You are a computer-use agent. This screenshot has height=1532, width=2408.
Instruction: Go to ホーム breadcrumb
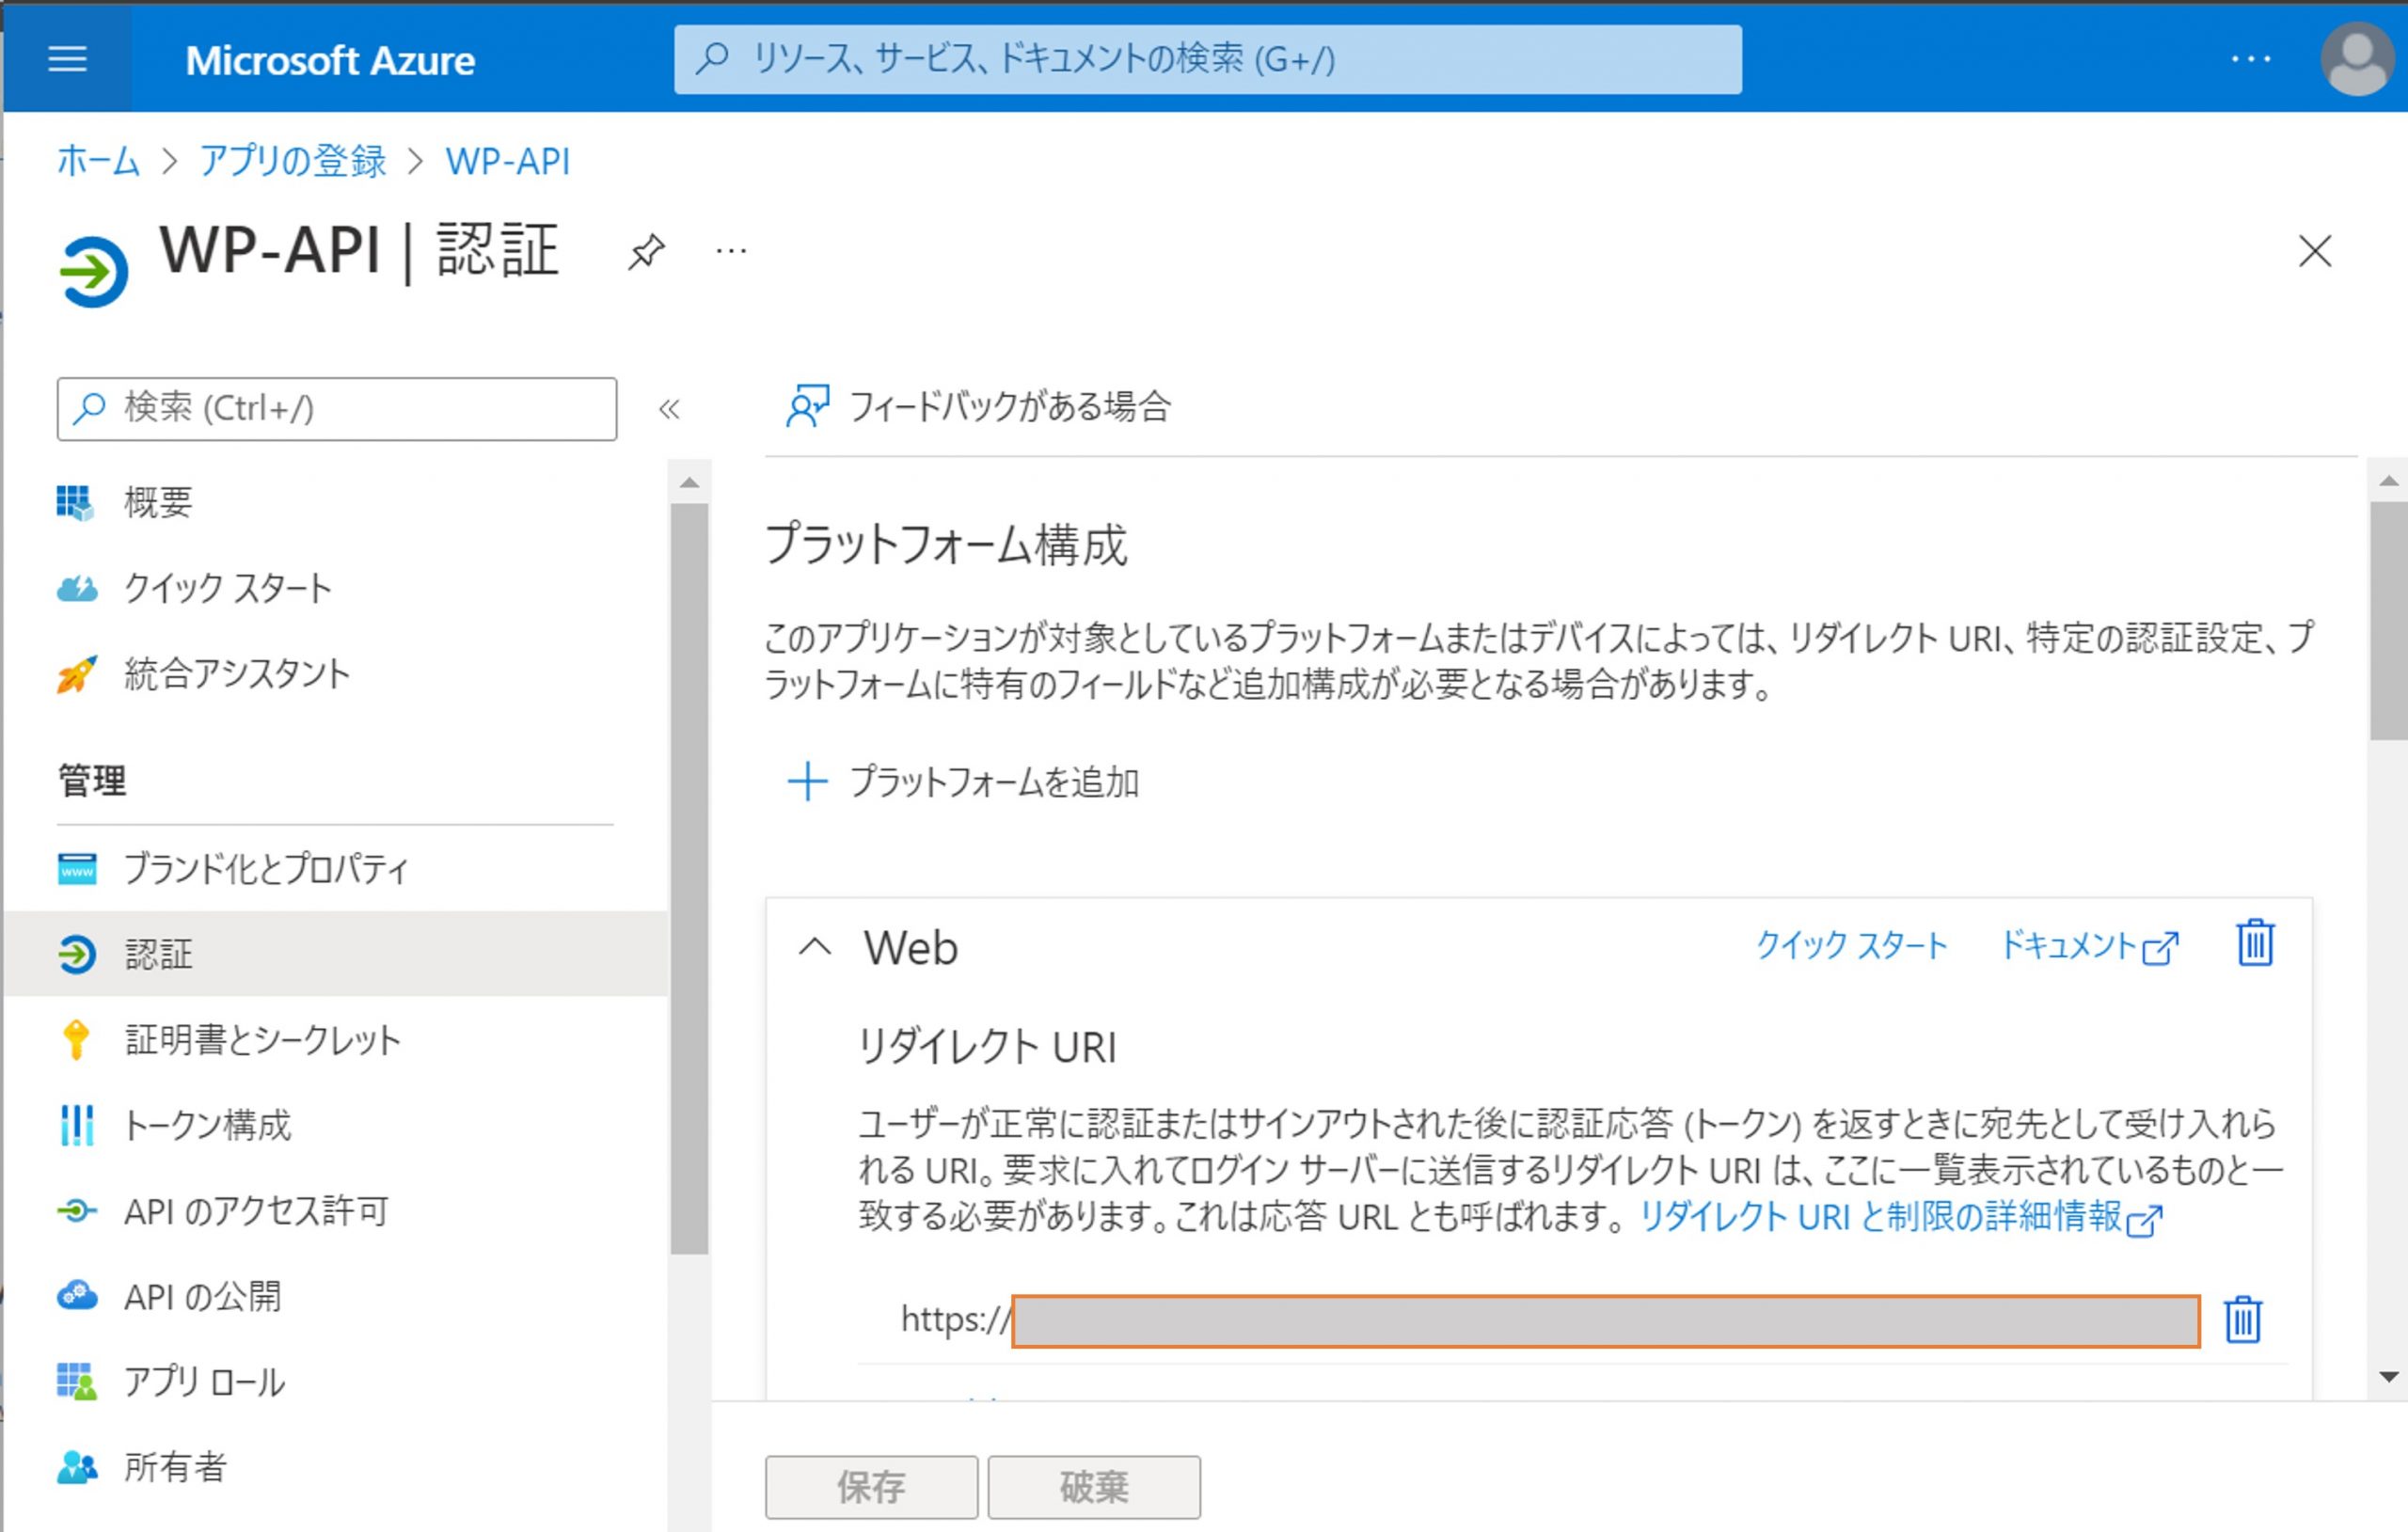pos(97,161)
